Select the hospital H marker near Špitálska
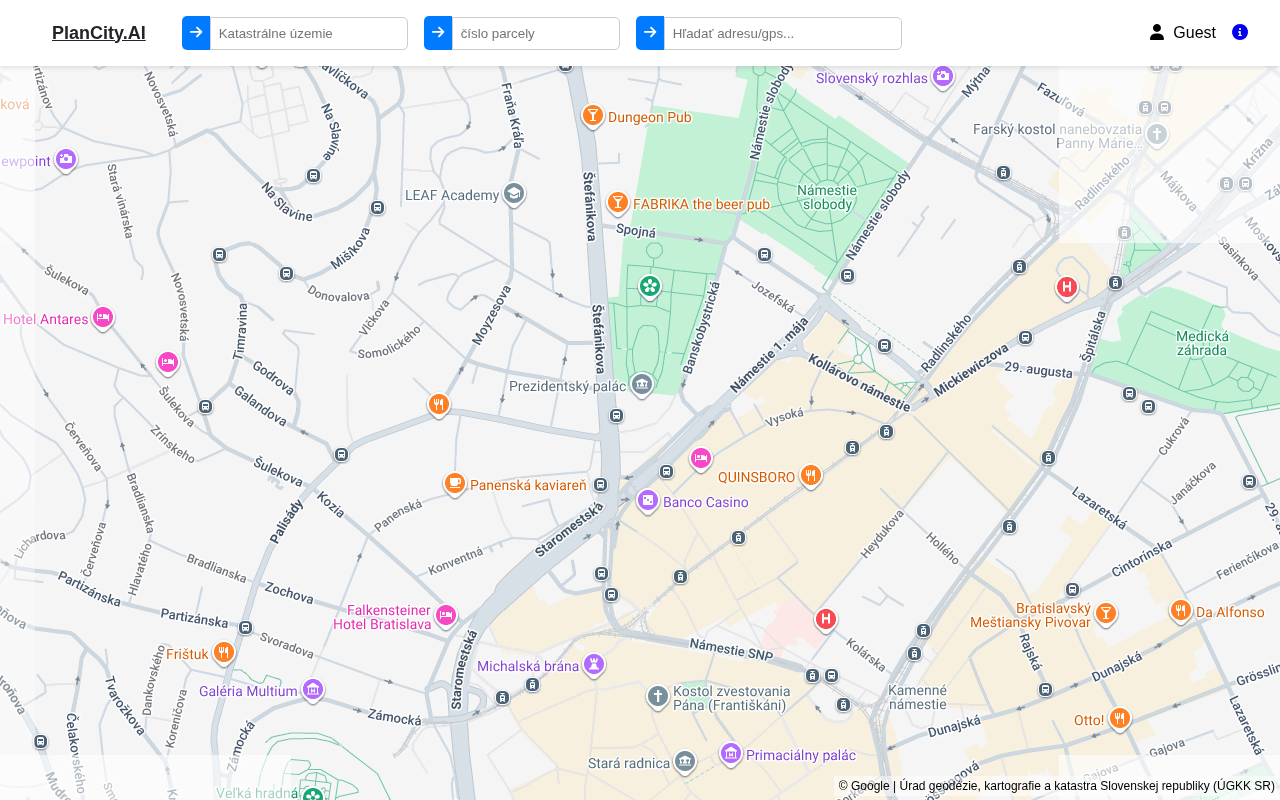The width and height of the screenshot is (1280, 800). pyautogui.click(x=1067, y=288)
